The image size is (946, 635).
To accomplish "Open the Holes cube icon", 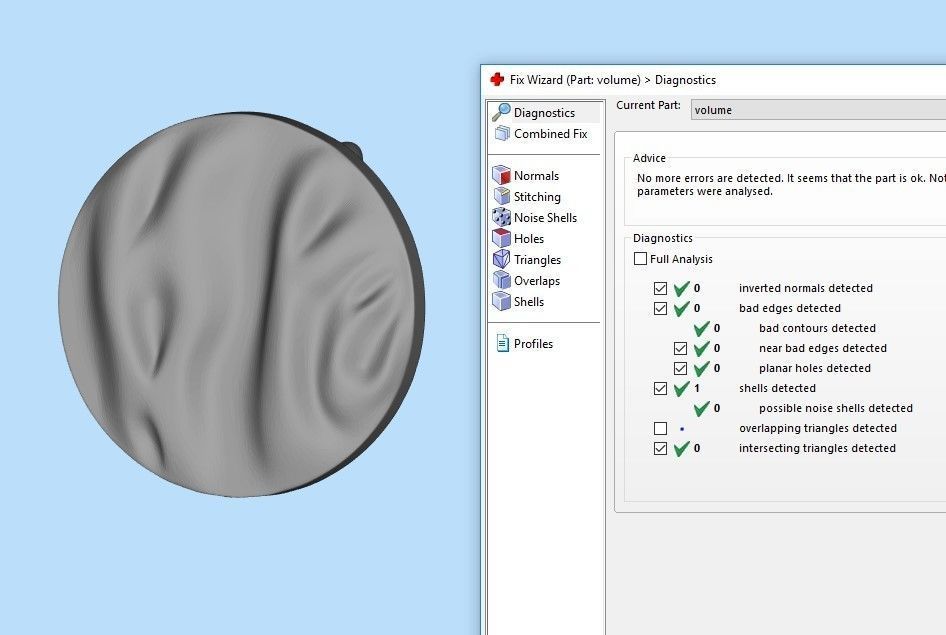I will 501,238.
